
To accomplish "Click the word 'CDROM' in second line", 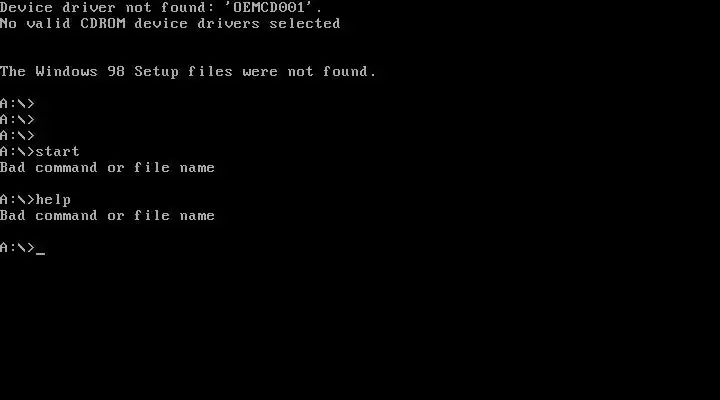I will (103, 23).
